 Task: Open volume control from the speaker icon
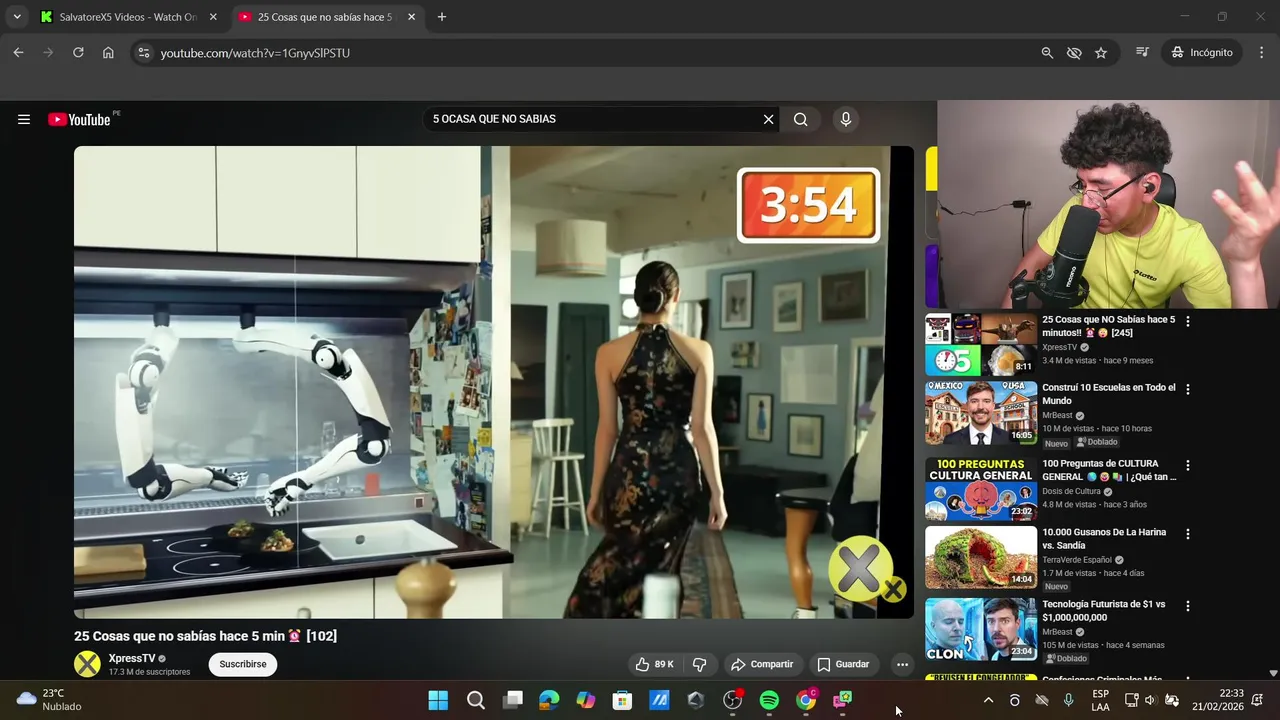pyautogui.click(x=1150, y=701)
